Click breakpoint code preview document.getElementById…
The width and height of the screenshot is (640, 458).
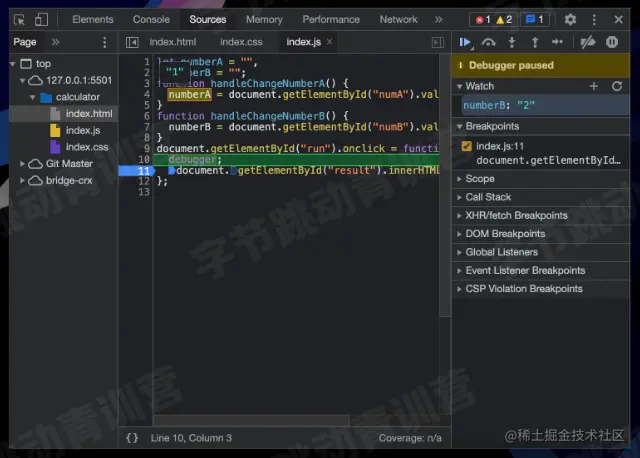(x=548, y=160)
